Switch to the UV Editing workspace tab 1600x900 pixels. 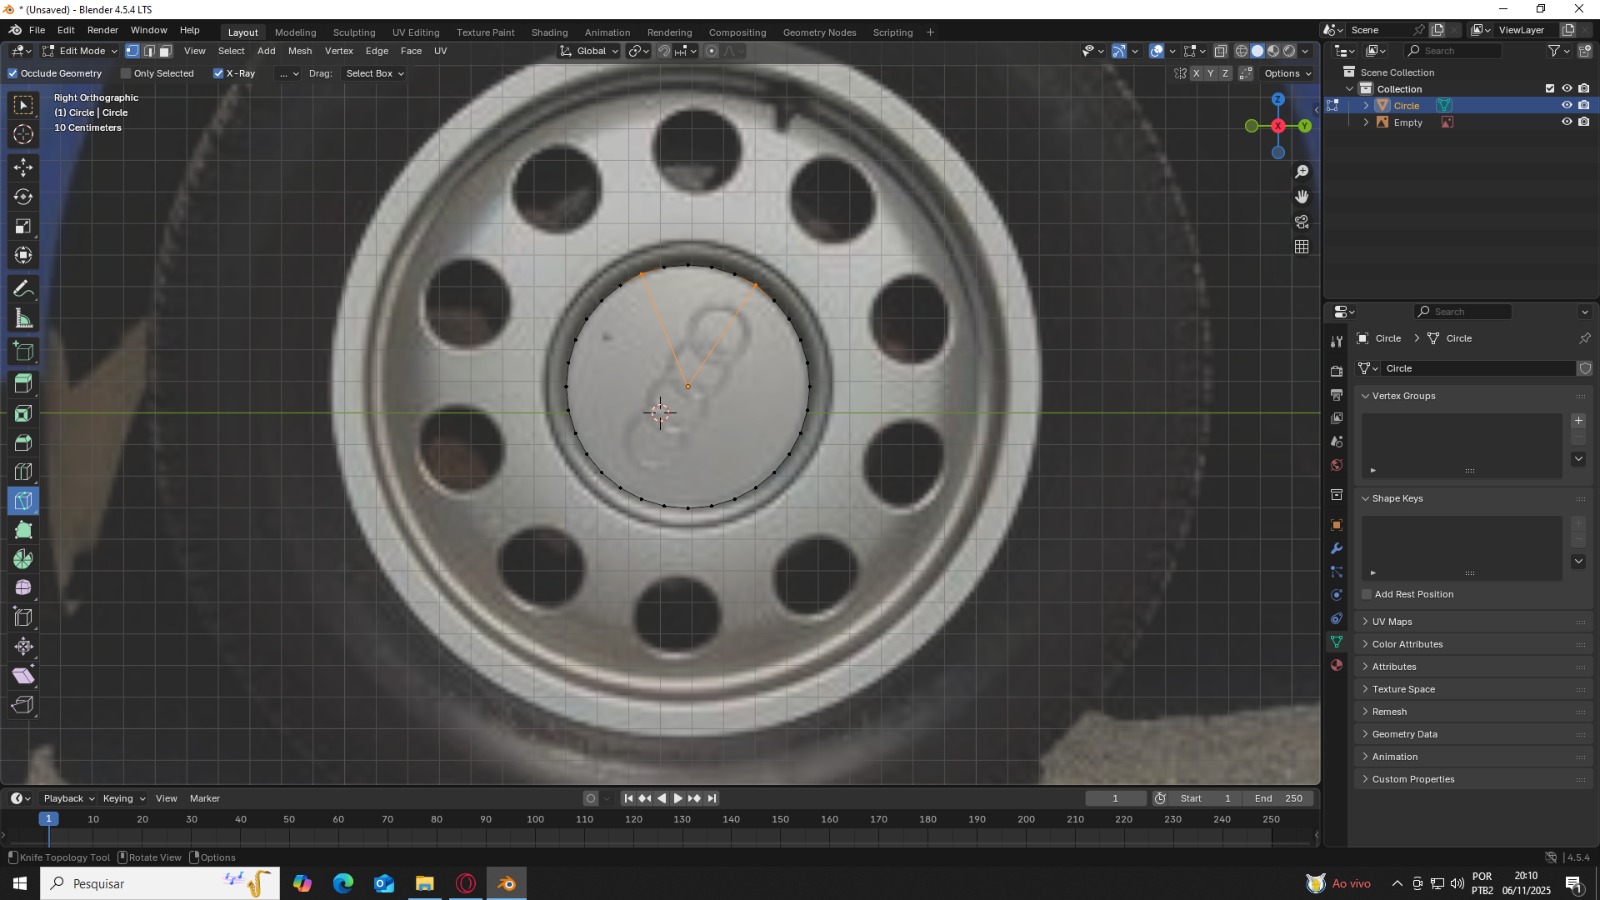(x=416, y=33)
